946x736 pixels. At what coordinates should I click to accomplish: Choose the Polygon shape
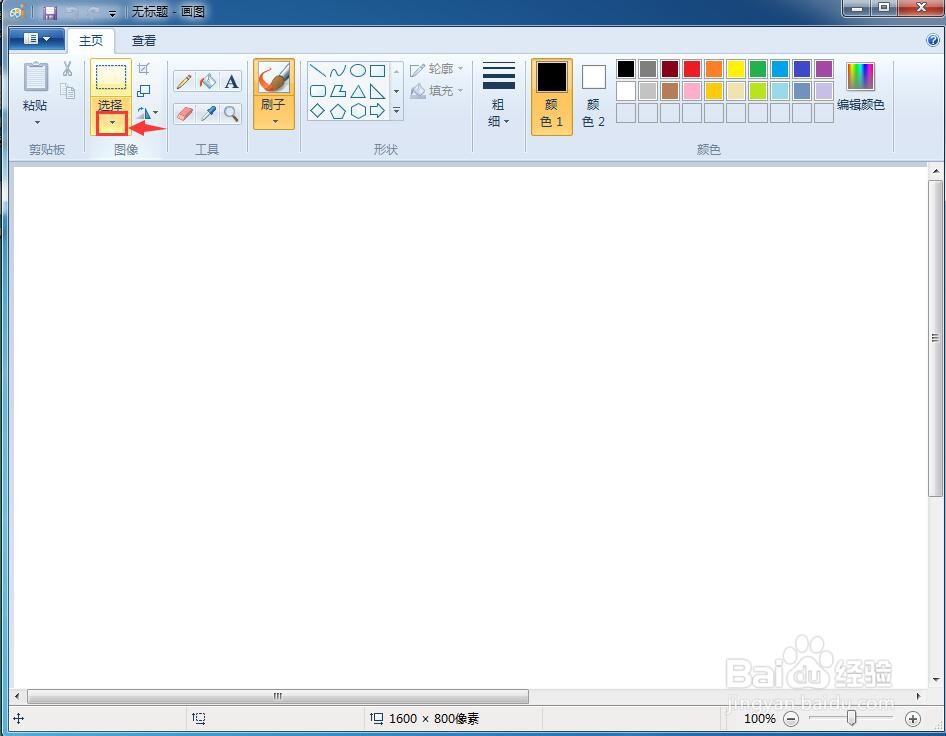click(x=338, y=91)
